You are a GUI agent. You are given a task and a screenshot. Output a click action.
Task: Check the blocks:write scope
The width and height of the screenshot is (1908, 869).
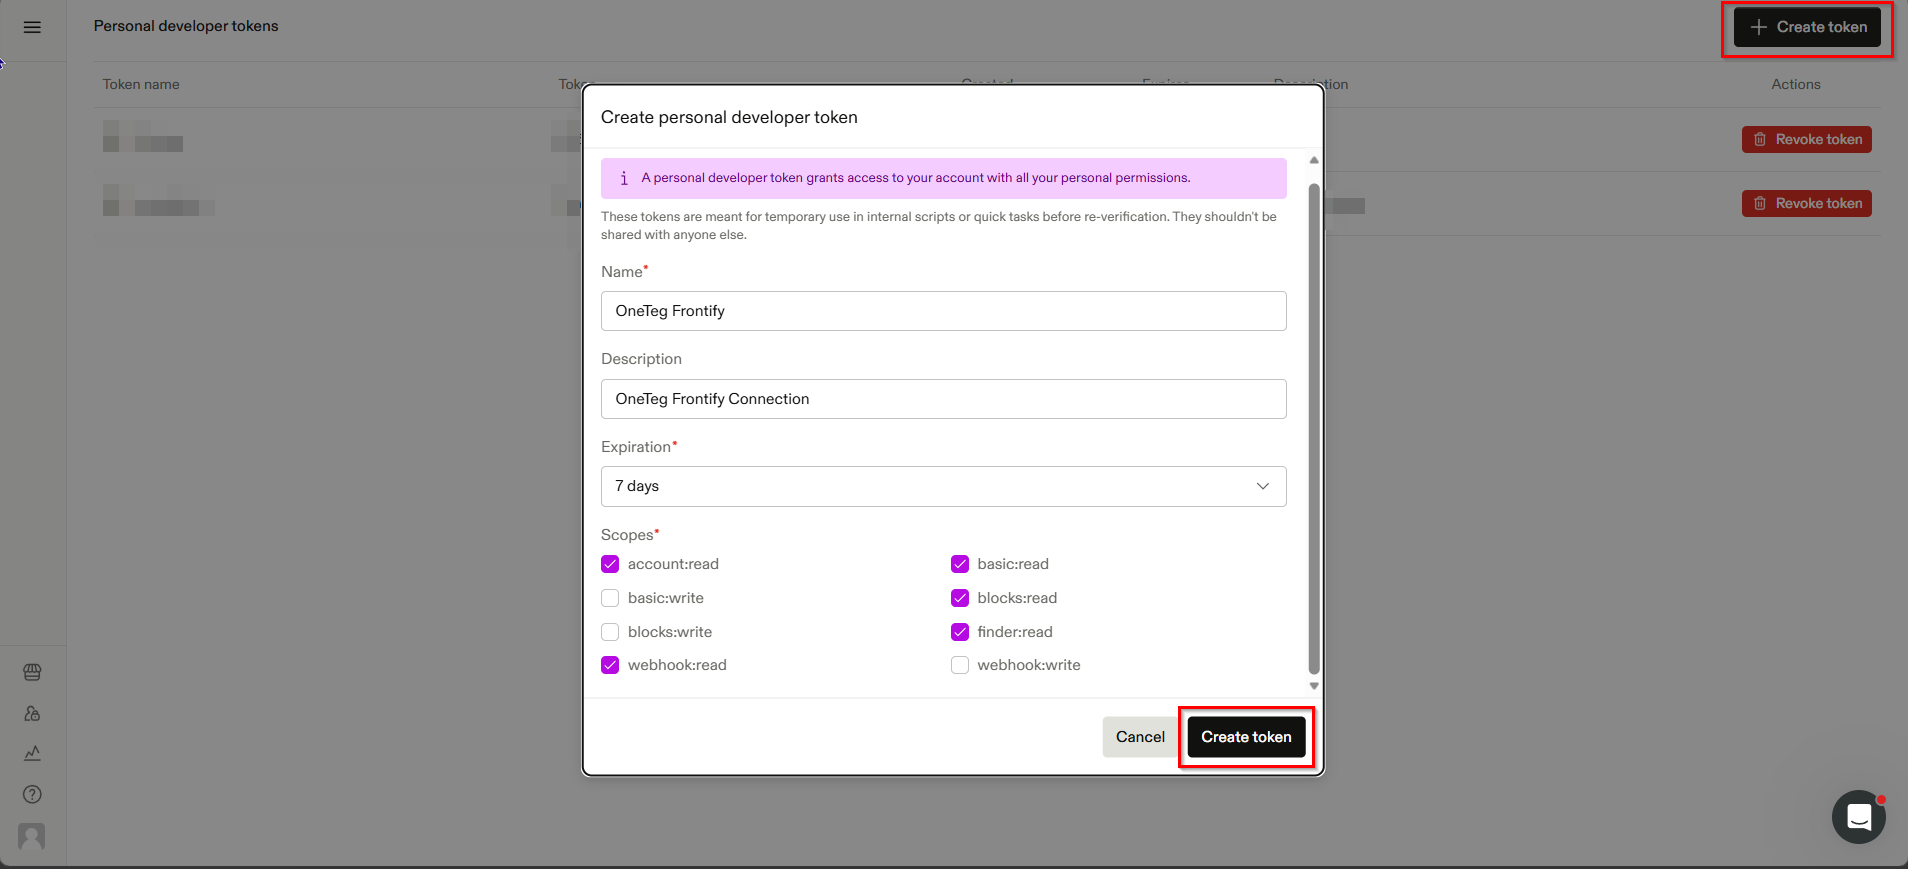[x=610, y=632]
